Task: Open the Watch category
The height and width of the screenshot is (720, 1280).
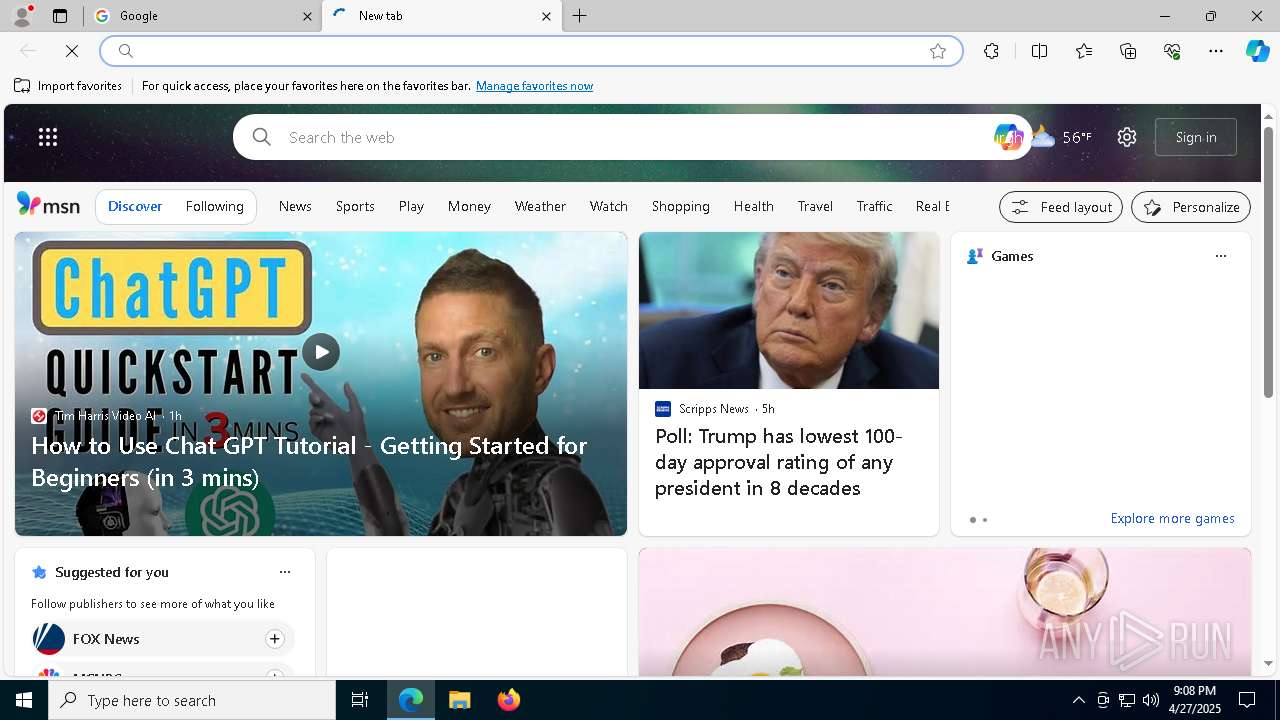Action: pos(608,206)
